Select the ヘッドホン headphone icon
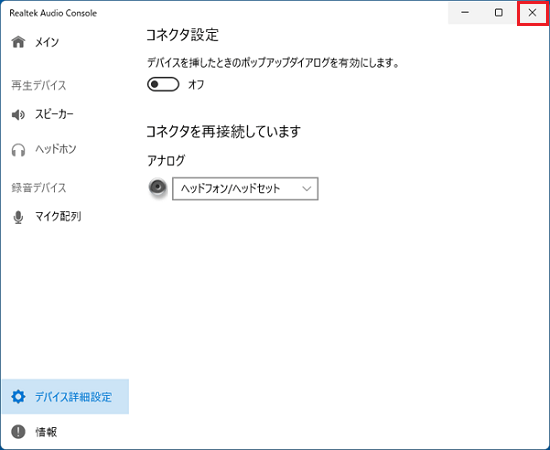 pyautogui.click(x=18, y=150)
